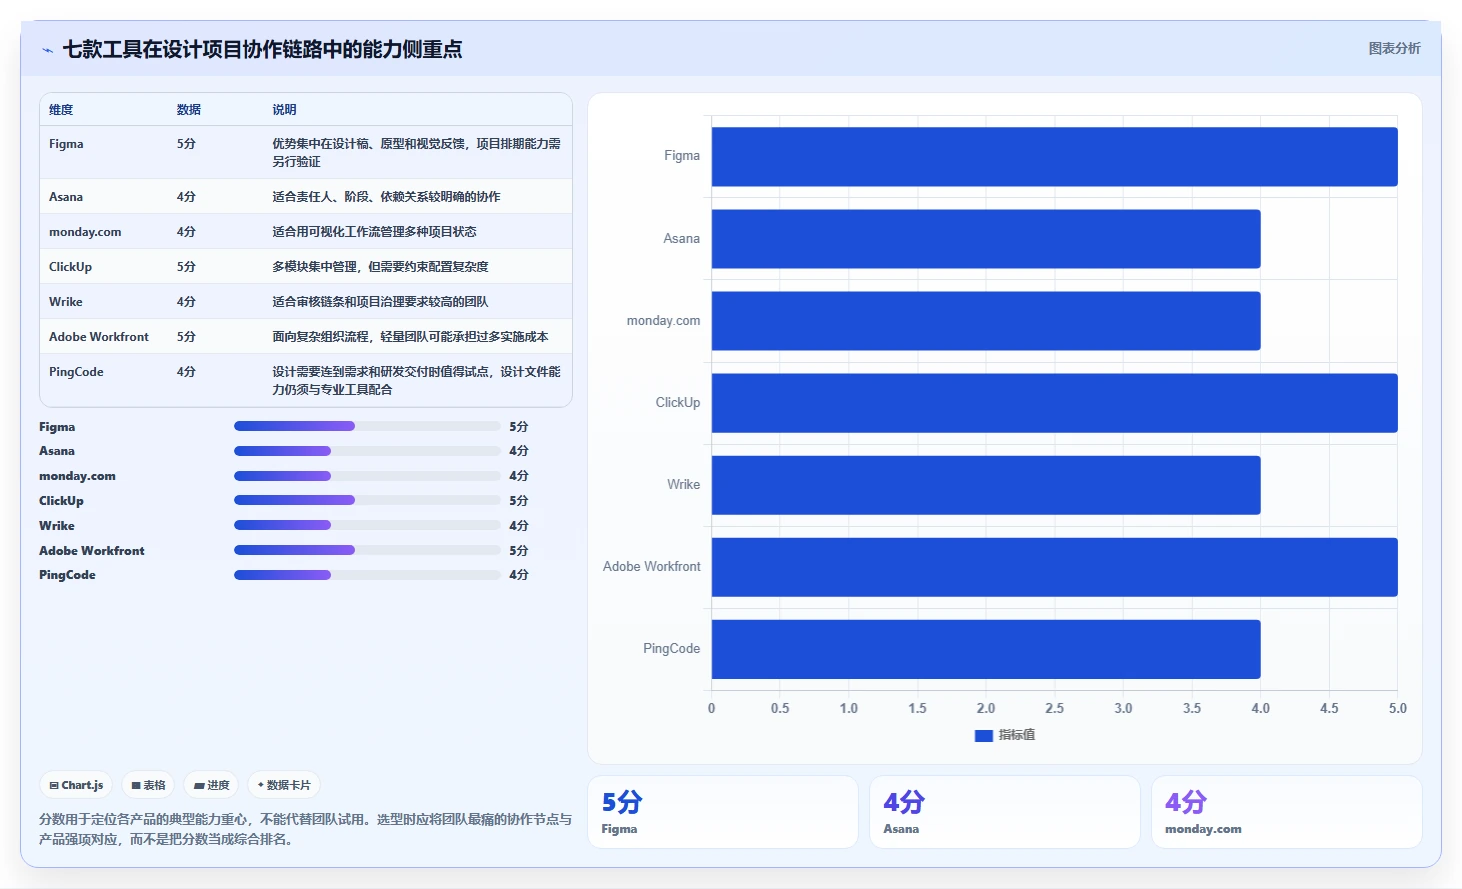Open the 4分 monday.com data card
Screen dimensions: 1462x889
pos(1287,812)
